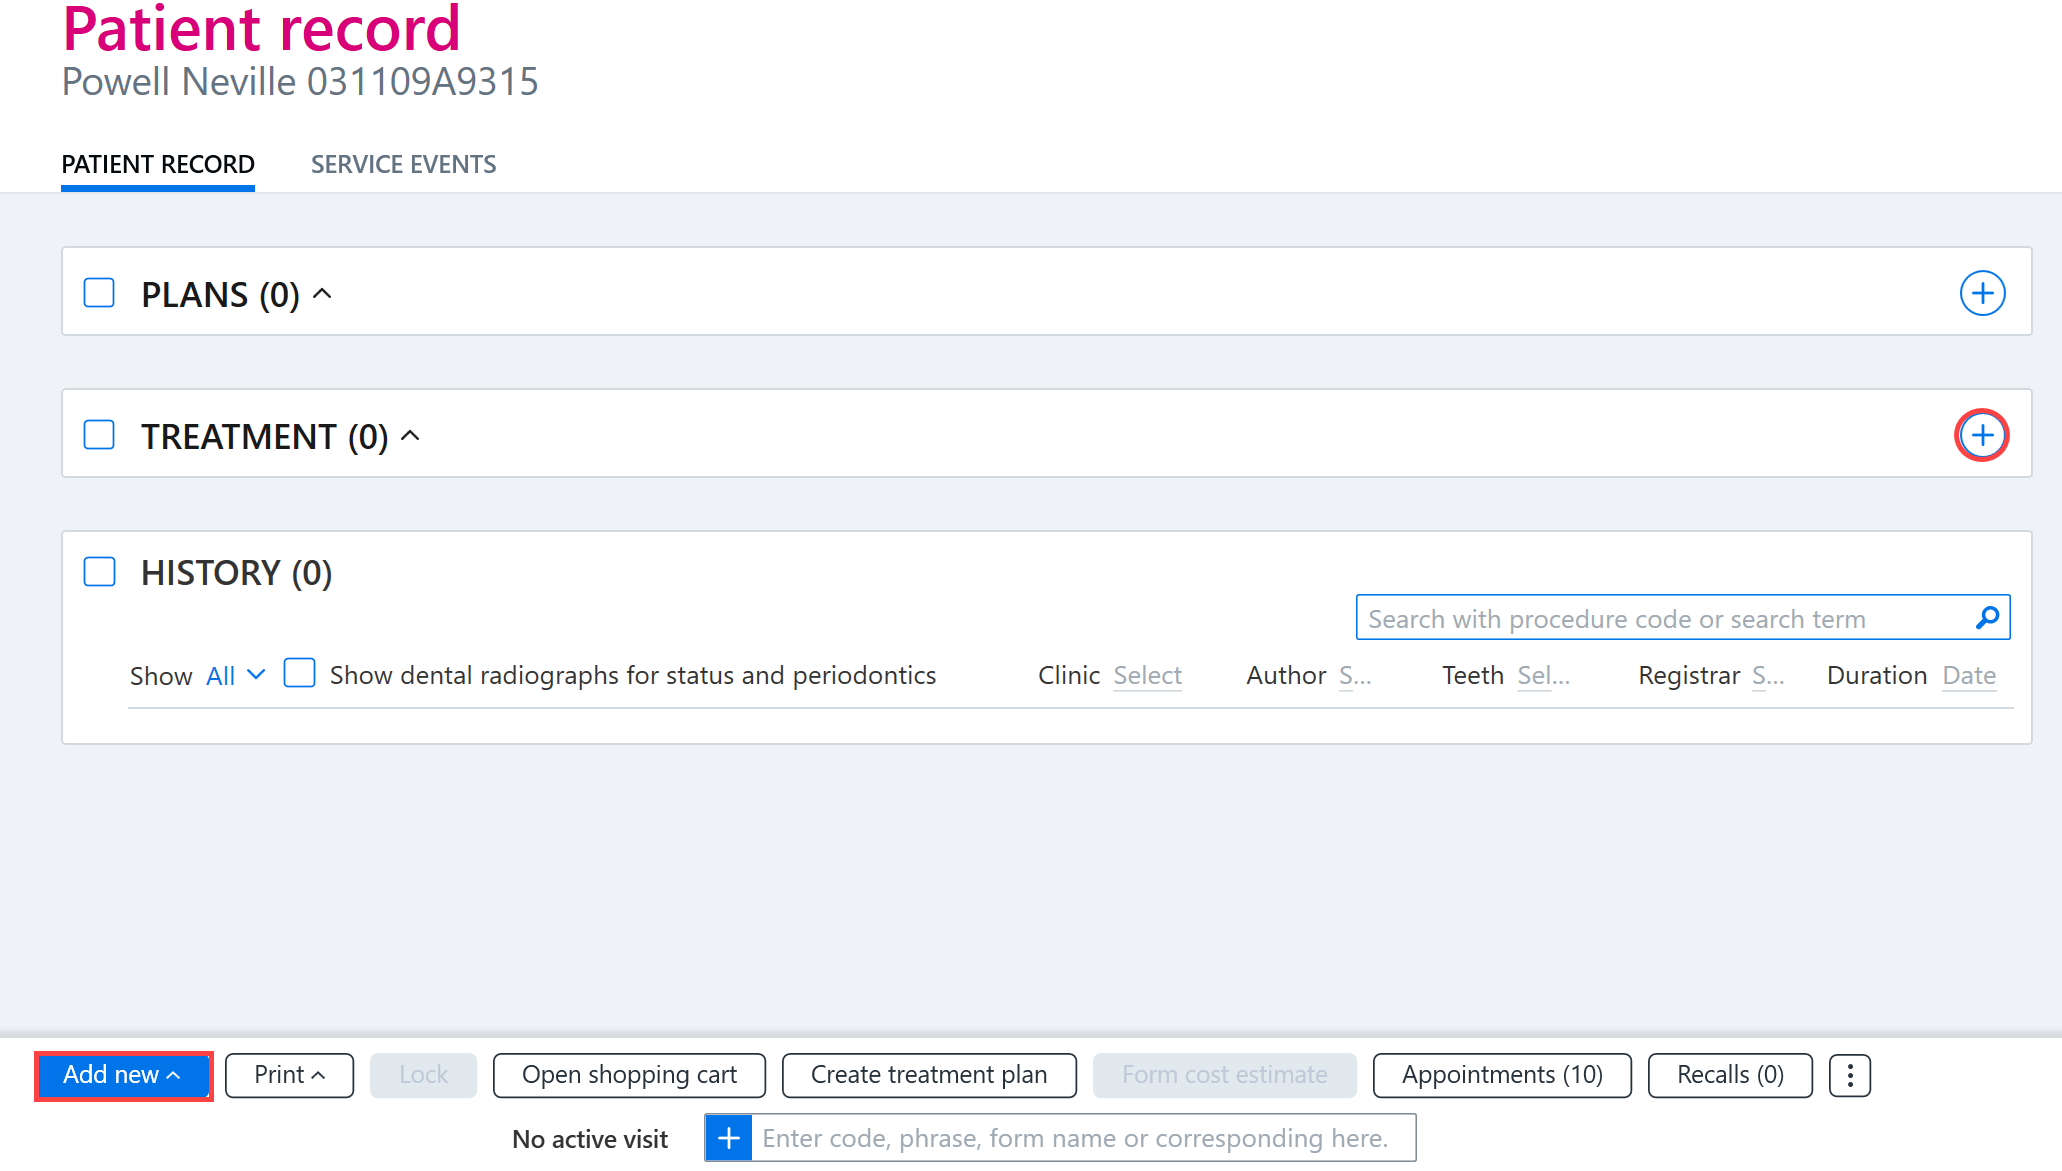2062x1171 pixels.
Task: Open the Add new menu button
Action: (123, 1075)
